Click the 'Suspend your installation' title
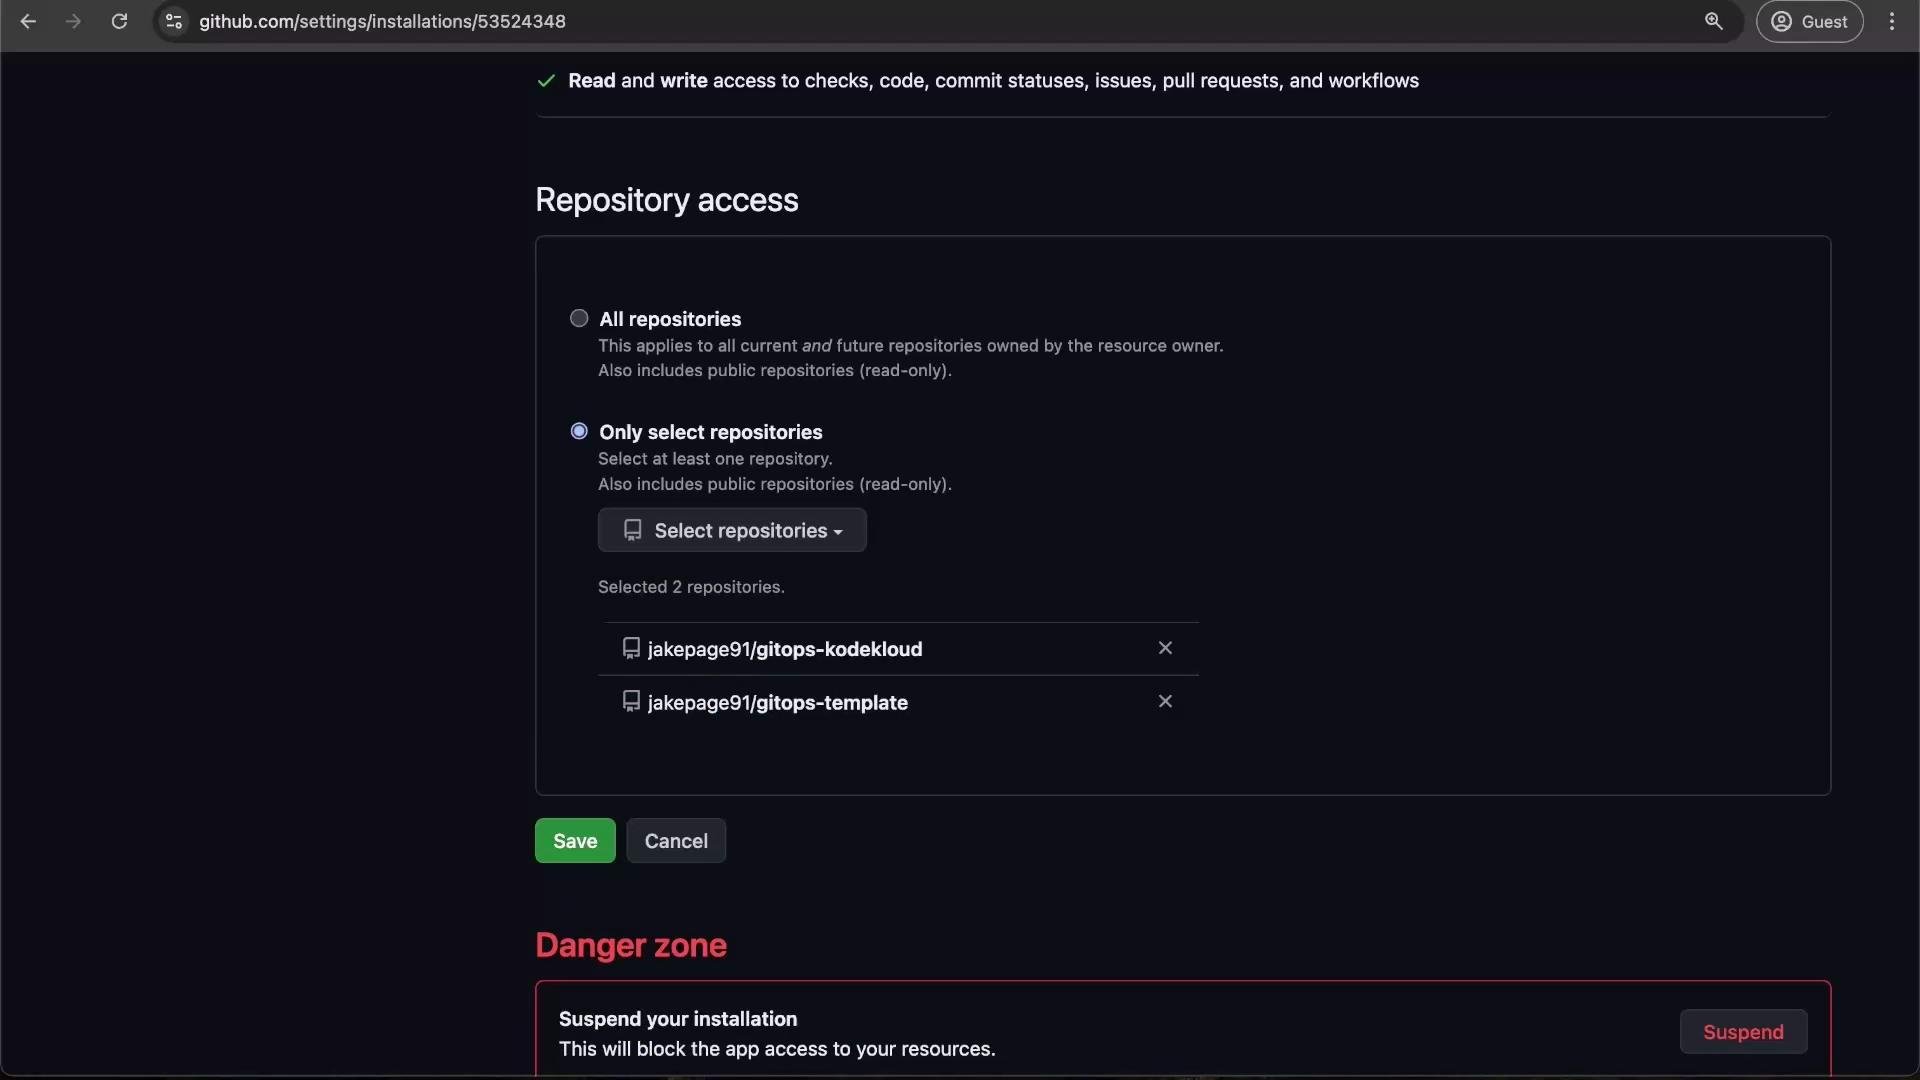The image size is (1920, 1080). tap(678, 1019)
